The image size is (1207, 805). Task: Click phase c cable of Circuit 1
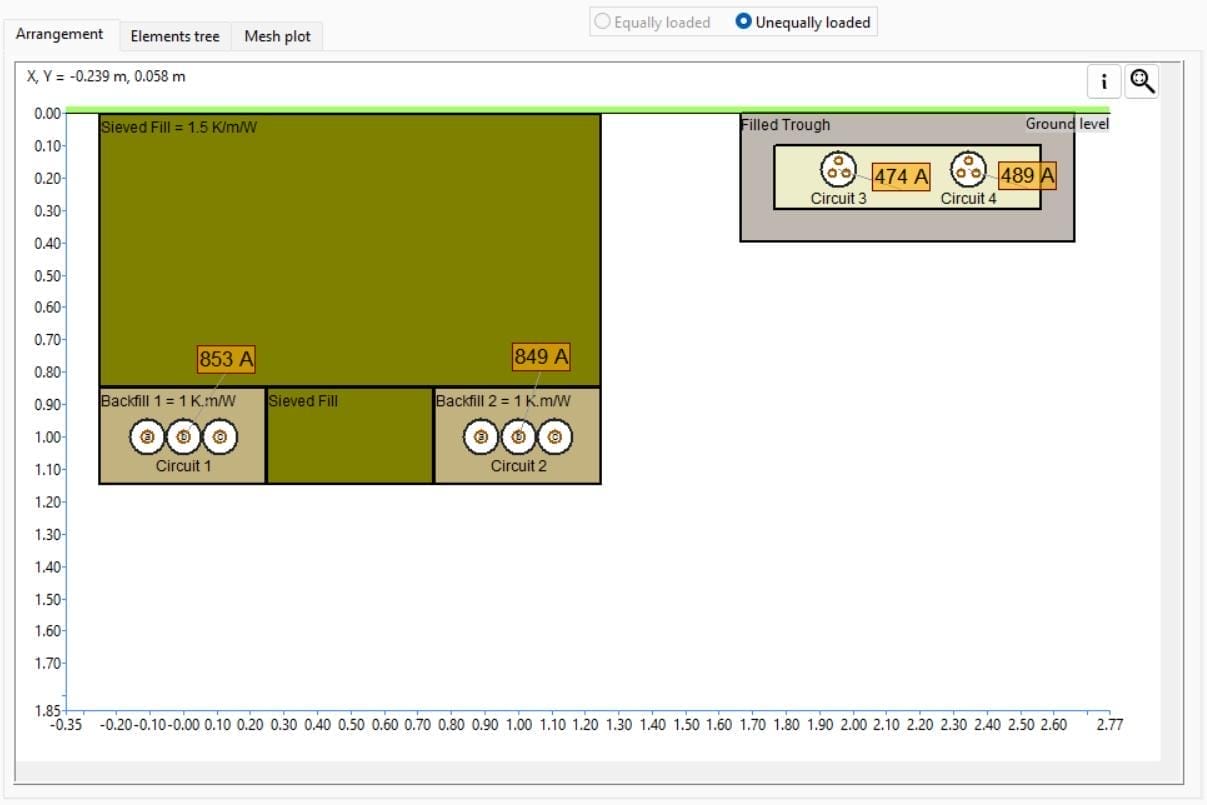click(x=220, y=437)
